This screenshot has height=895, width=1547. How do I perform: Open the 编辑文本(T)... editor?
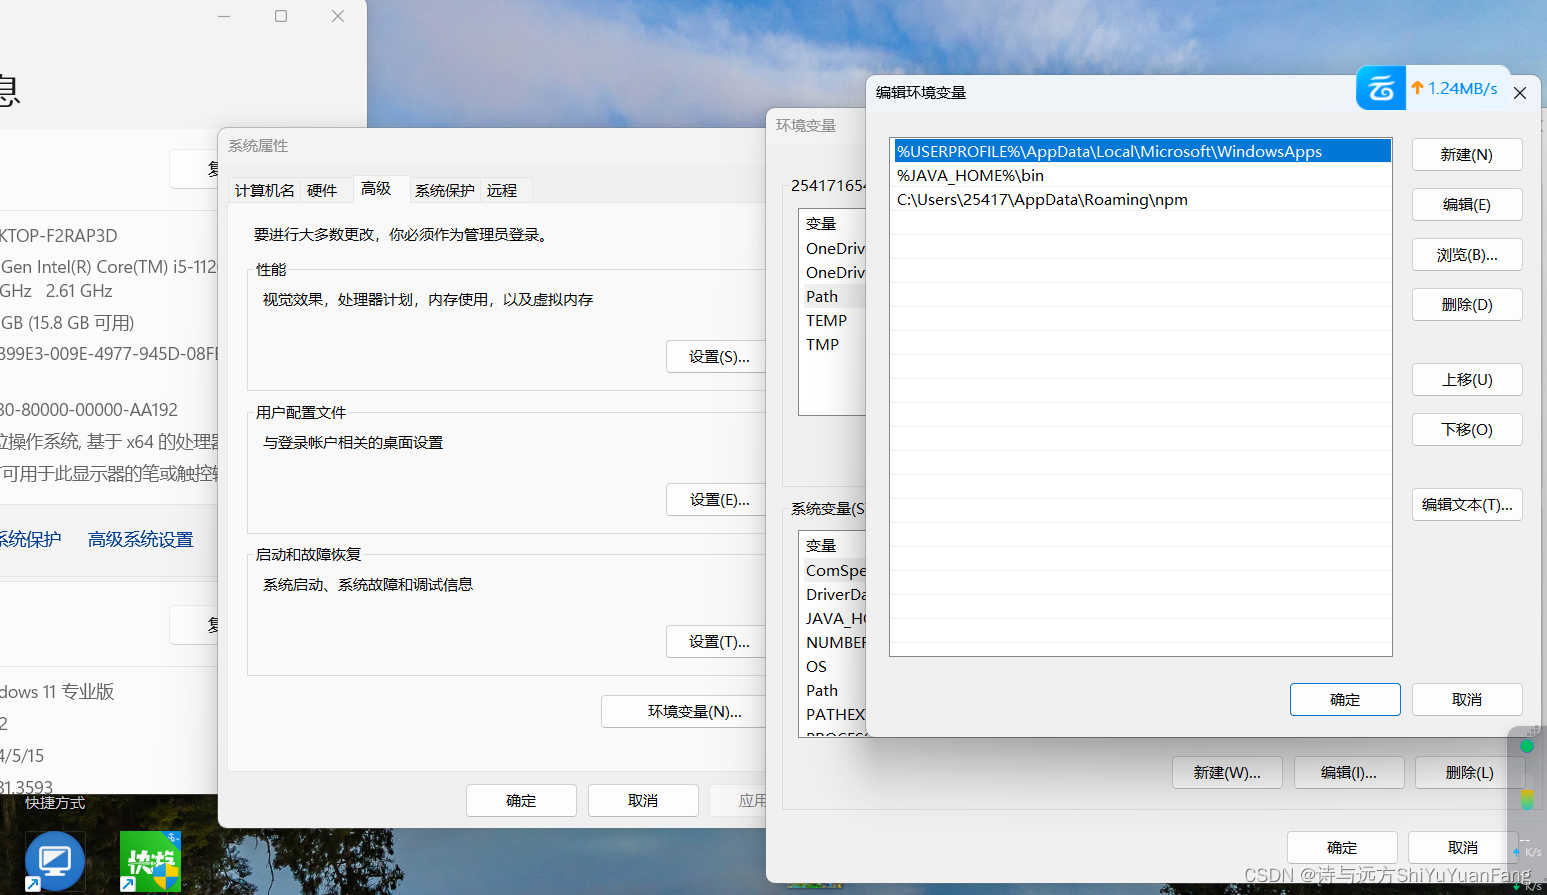[1466, 504]
